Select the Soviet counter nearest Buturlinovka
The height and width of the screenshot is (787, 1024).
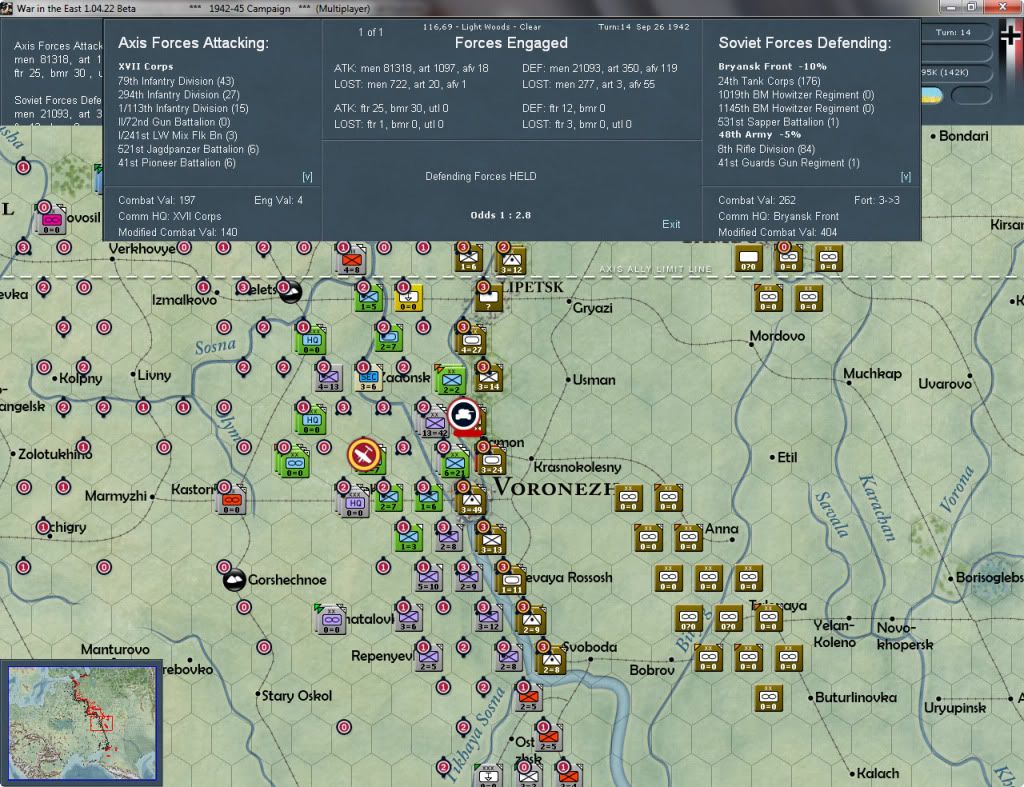pos(769,698)
